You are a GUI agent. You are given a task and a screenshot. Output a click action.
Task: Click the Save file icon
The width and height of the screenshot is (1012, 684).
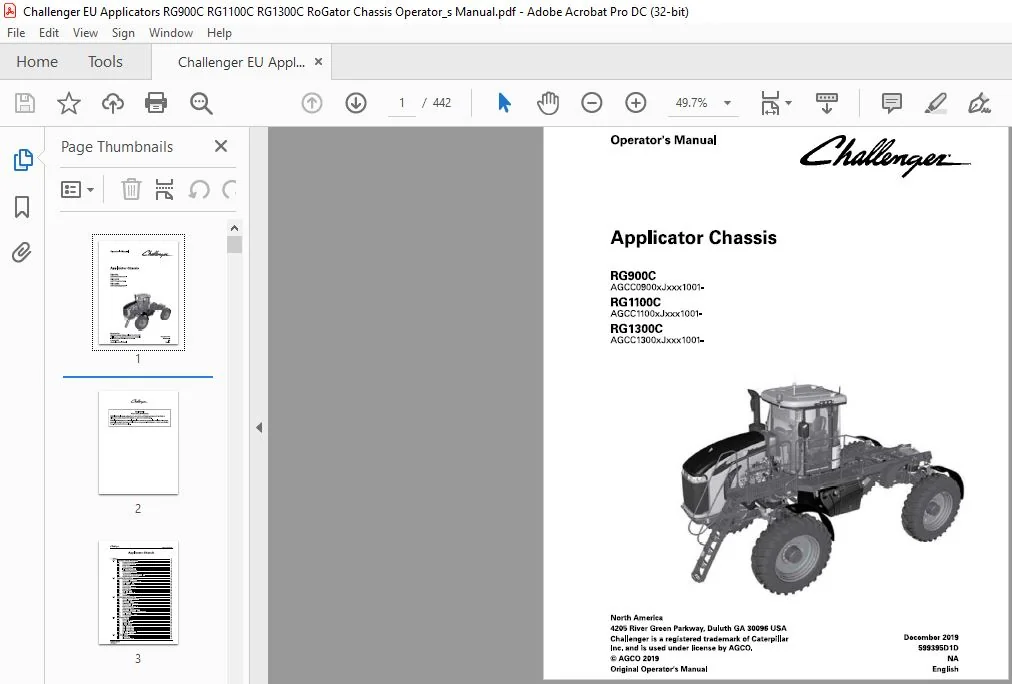(25, 103)
